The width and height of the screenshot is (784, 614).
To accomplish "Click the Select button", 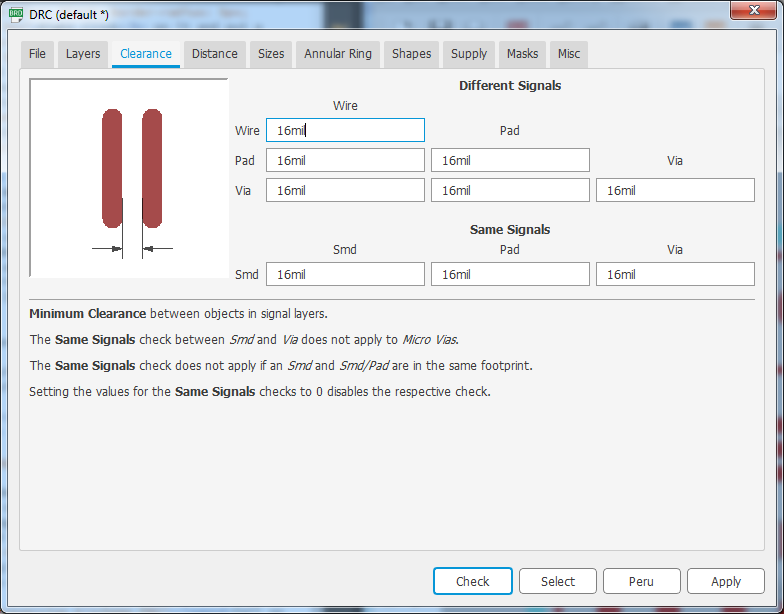I will pos(558,581).
